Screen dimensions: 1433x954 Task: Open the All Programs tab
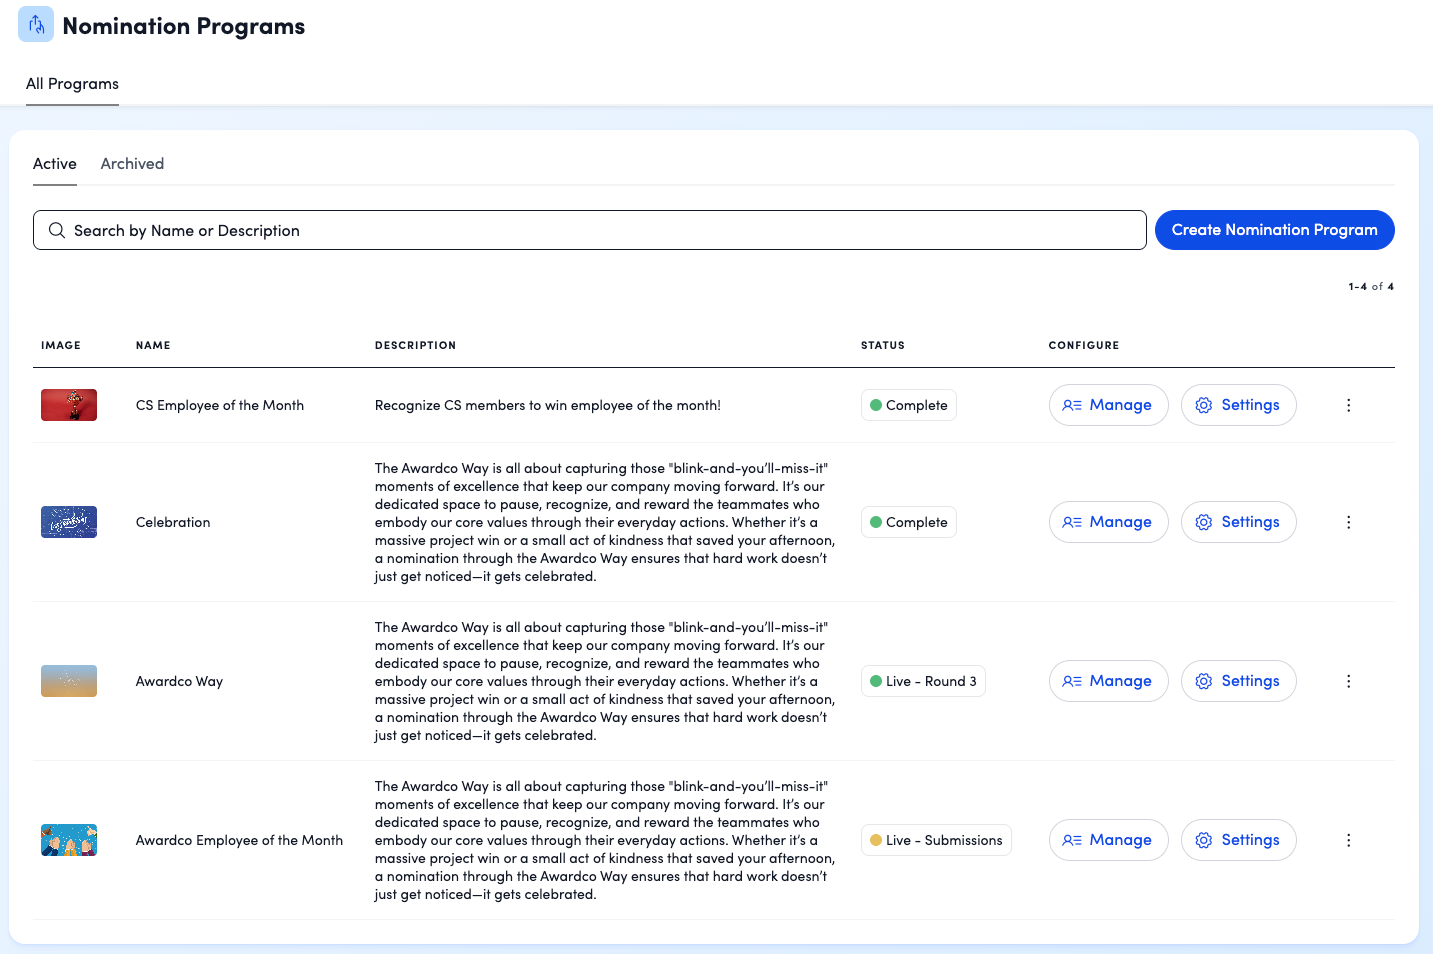[72, 84]
